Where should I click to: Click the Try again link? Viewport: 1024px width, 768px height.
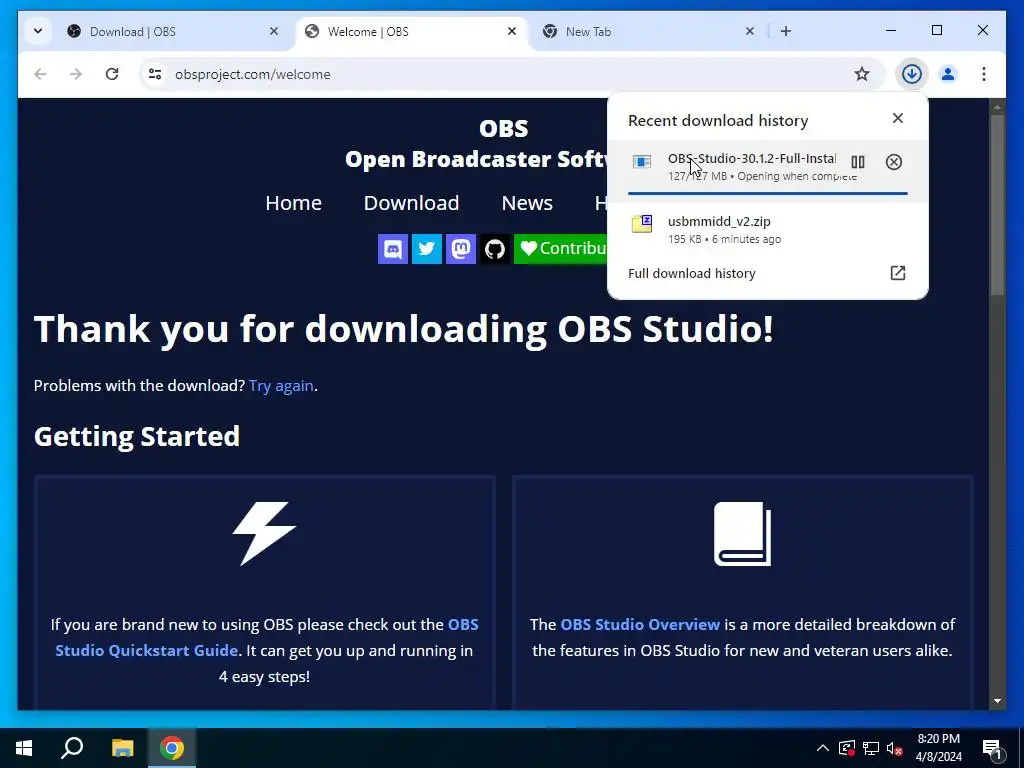click(281, 386)
